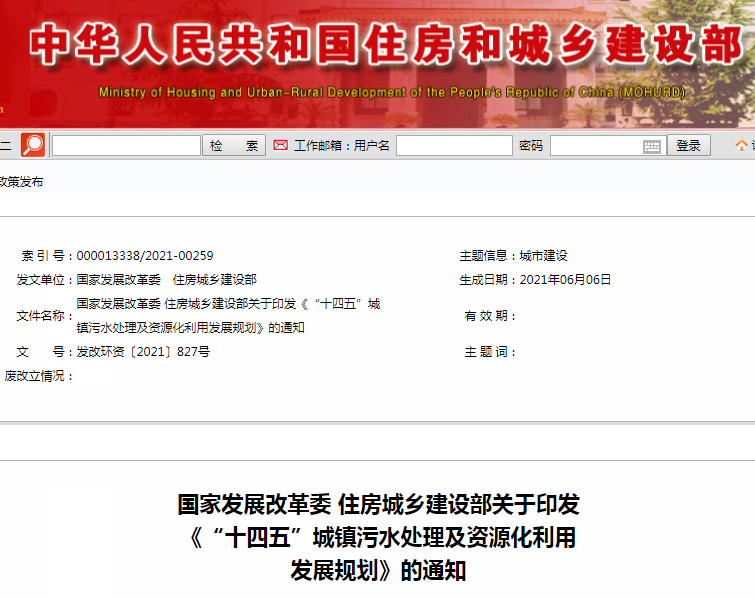Screen dimensions: 755x598
Task: Click the 有效期 label
Action: [x=490, y=316]
